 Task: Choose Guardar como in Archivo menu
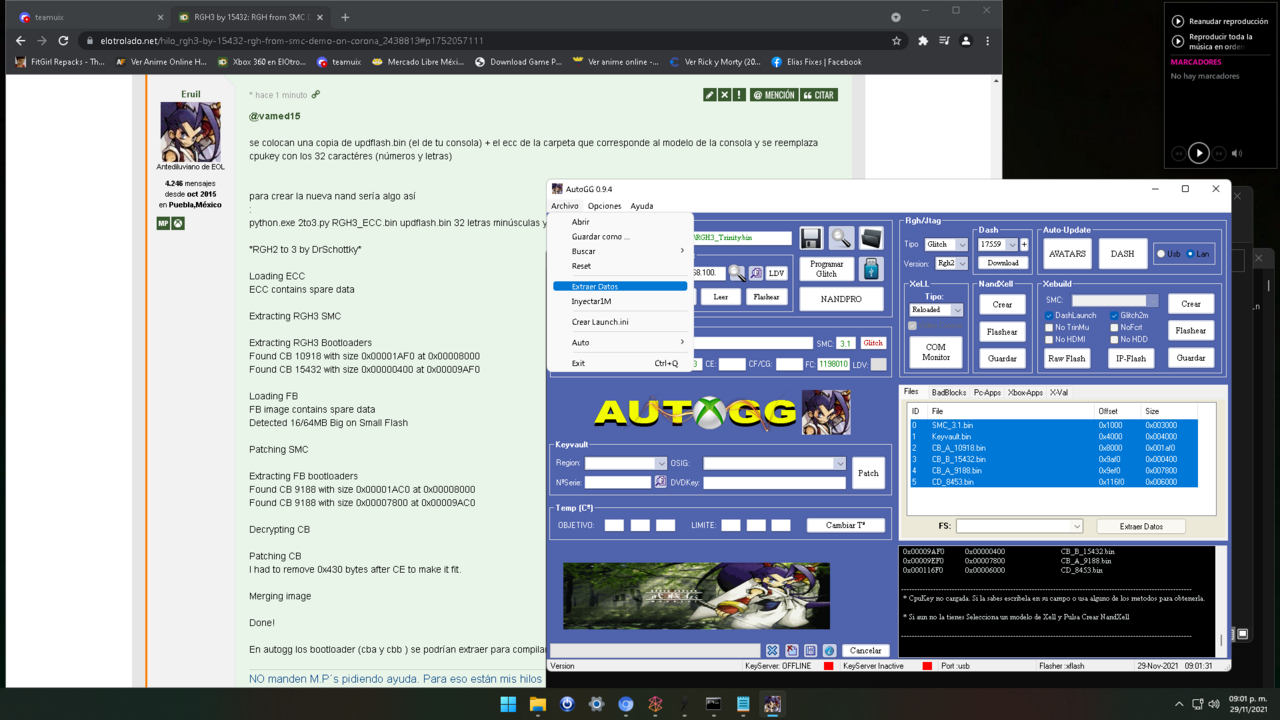click(620, 237)
